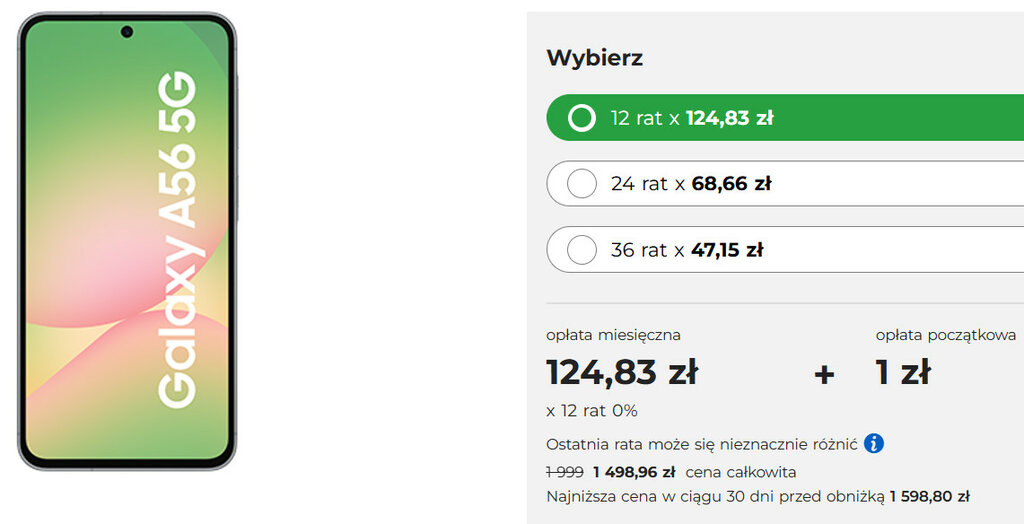This screenshot has height=524, width=1024.
Task: Click the blue info icon
Action: tap(874, 443)
